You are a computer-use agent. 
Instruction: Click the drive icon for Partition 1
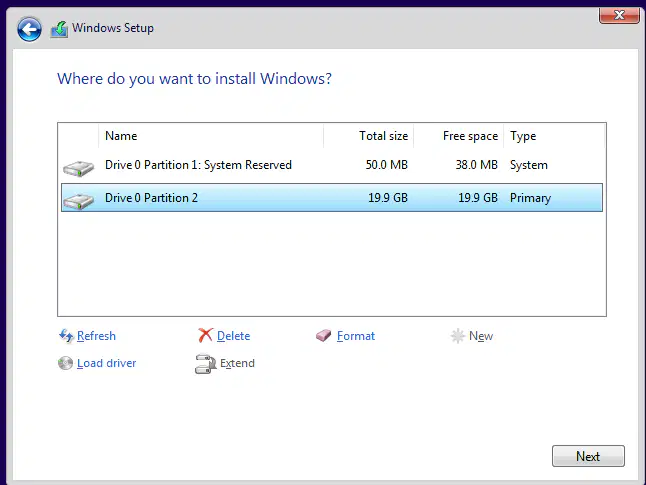coord(78,168)
